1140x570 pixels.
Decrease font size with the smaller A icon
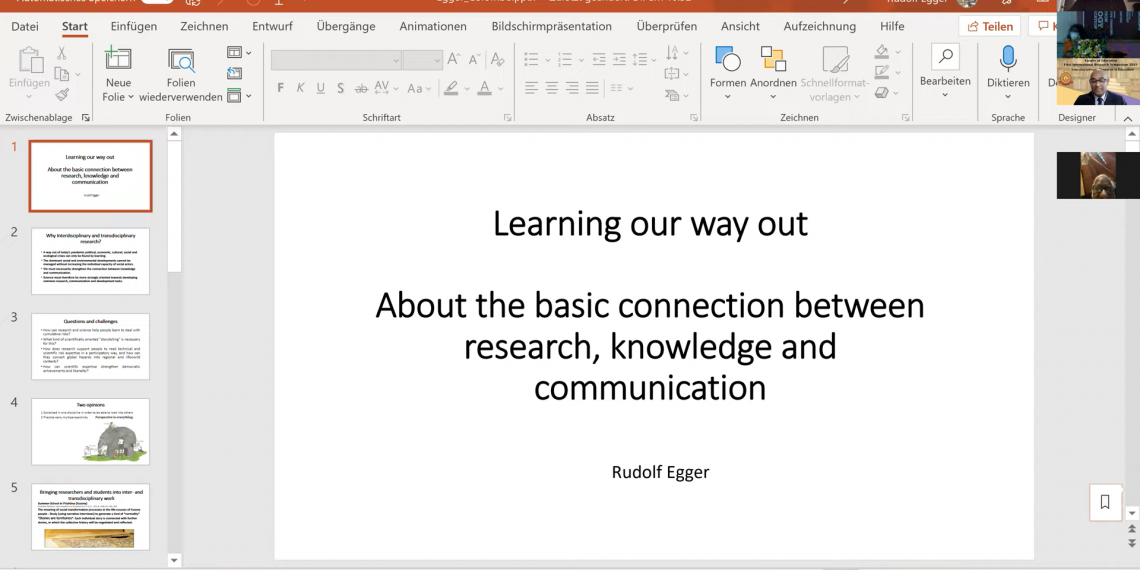click(x=475, y=59)
